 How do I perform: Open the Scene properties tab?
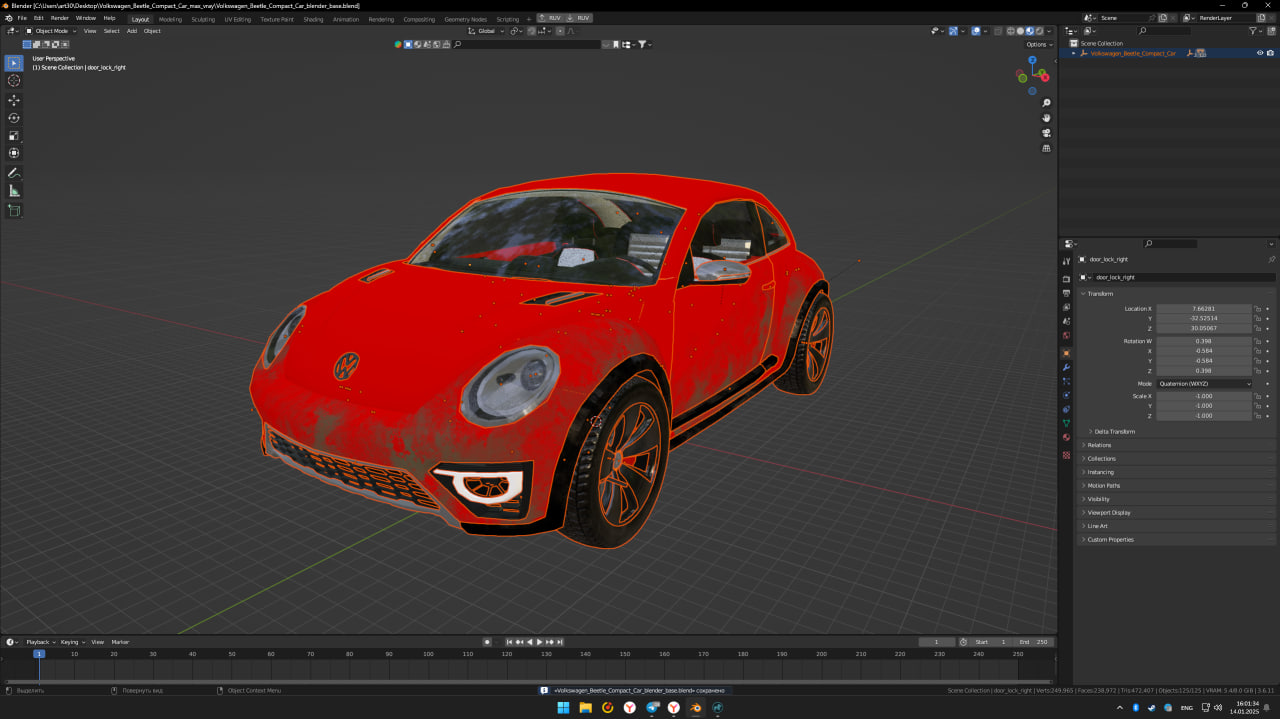pos(1066,321)
